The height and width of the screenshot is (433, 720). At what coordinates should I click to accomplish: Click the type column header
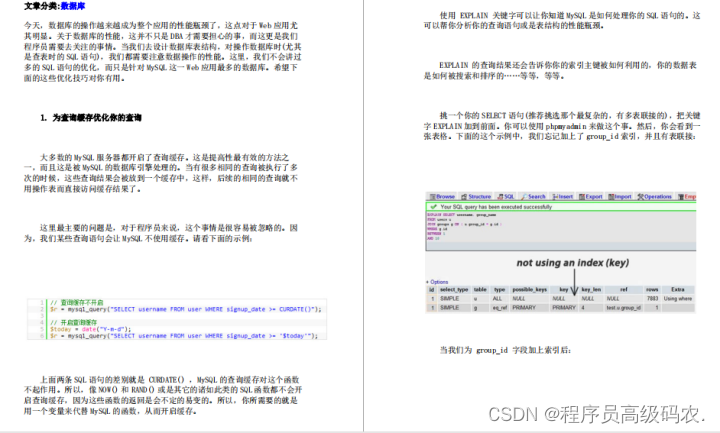click(500, 290)
